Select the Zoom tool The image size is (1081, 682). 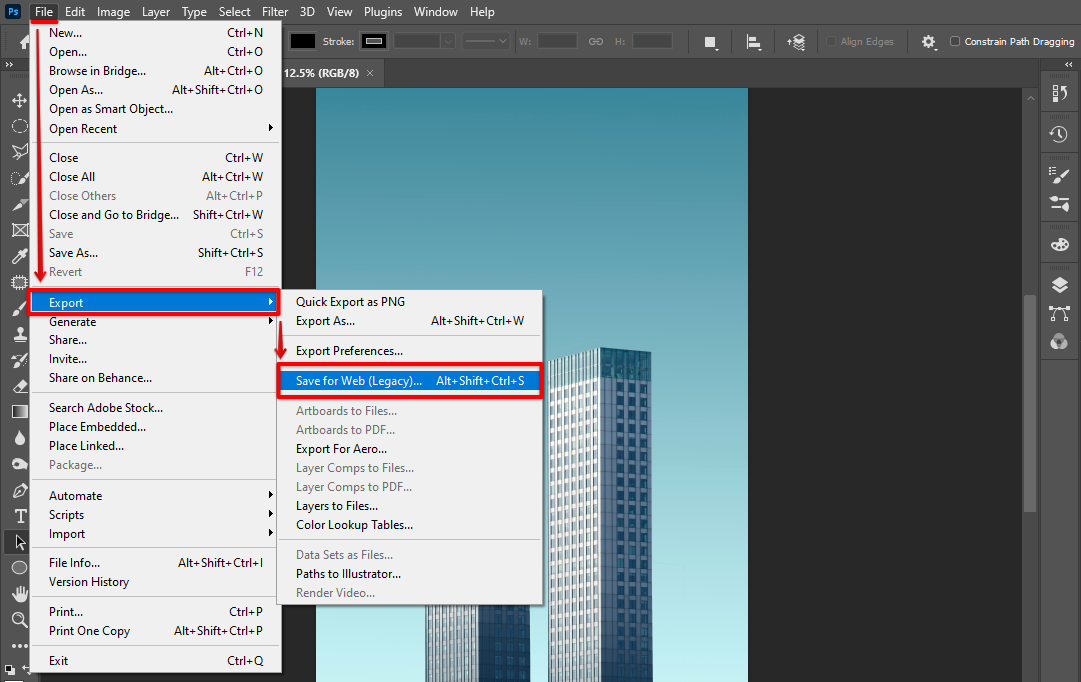click(19, 620)
